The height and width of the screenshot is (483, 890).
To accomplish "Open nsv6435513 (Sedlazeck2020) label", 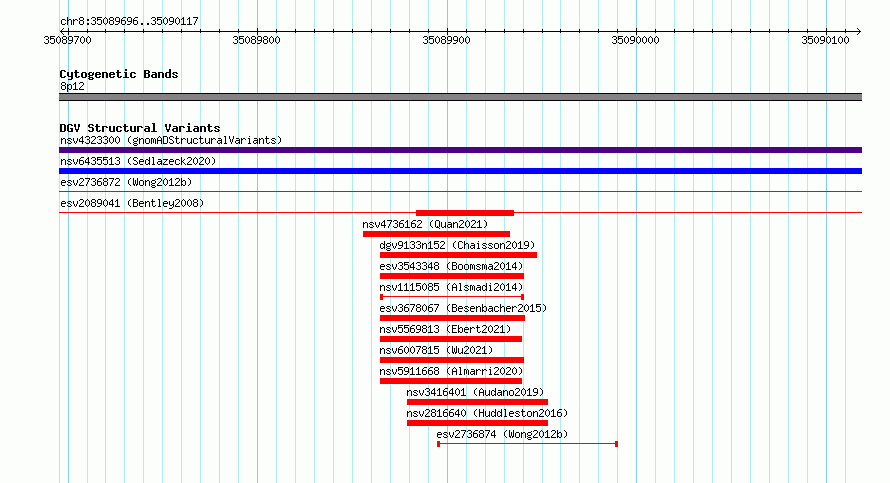I will [138, 161].
